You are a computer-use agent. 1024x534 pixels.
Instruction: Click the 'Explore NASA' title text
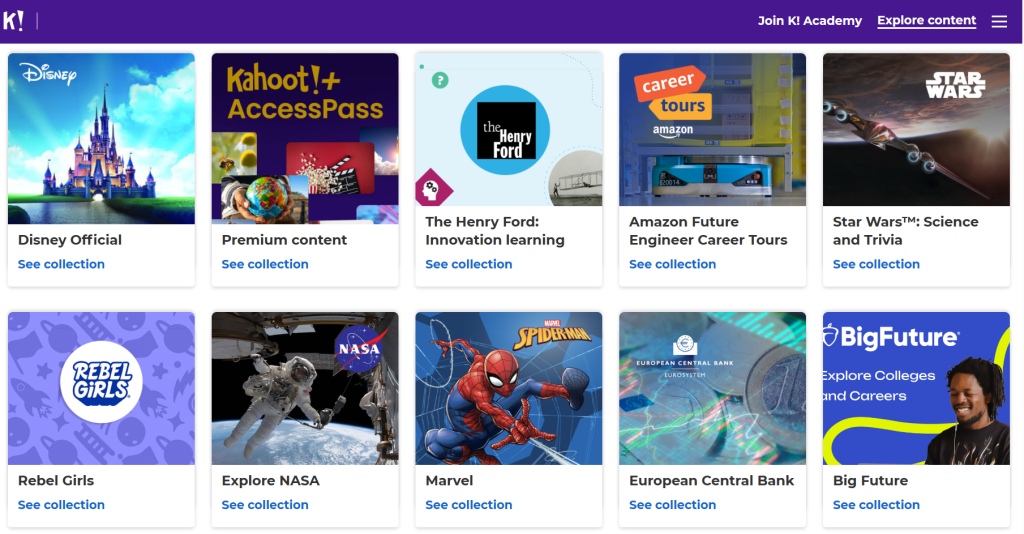[270, 481]
